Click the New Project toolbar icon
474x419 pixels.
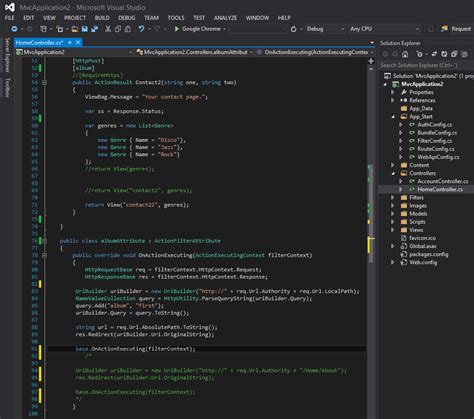[43, 29]
